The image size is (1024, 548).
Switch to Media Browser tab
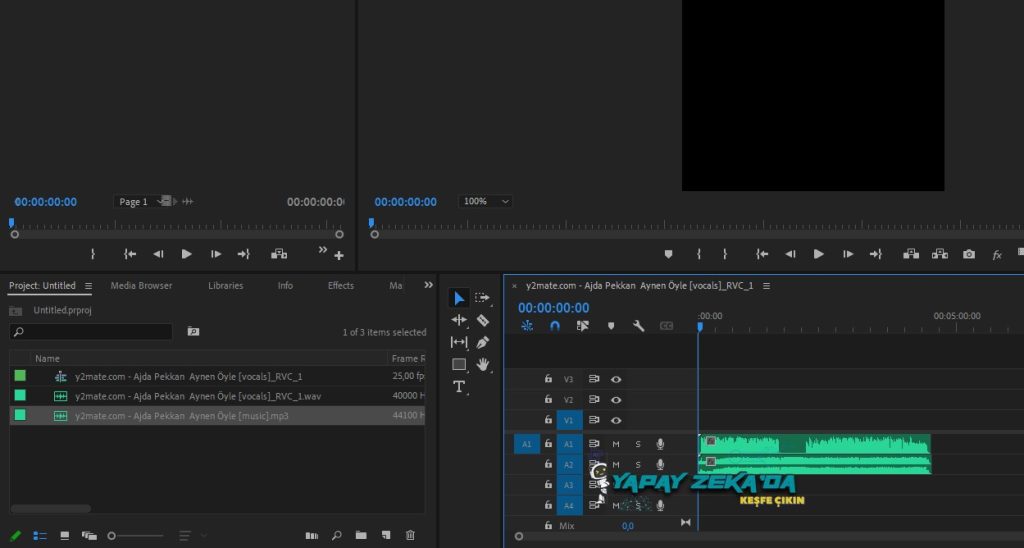(141, 285)
